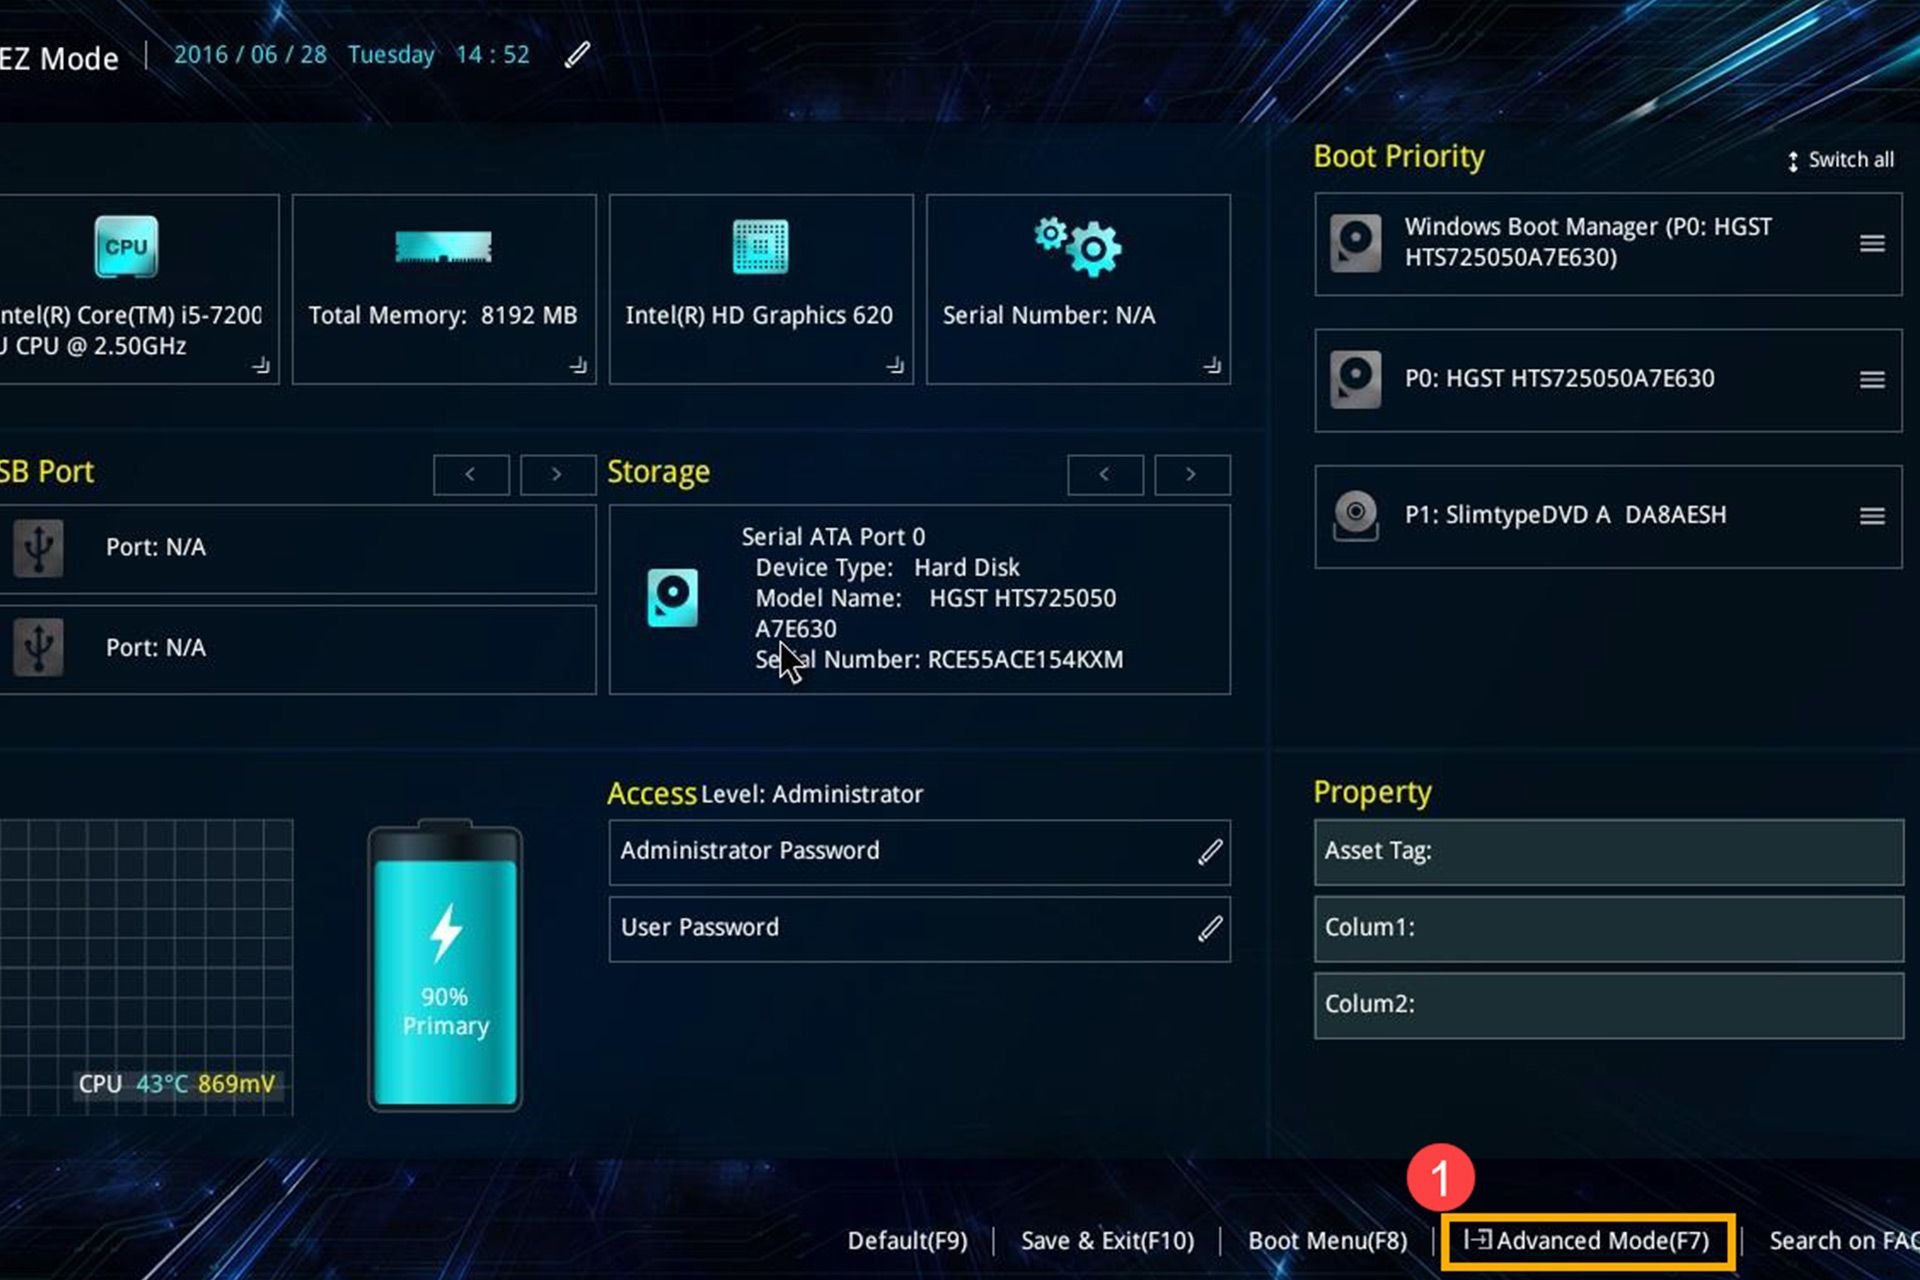Click the Windows Boot Manager drive icon
1920x1280 pixels.
(x=1354, y=241)
